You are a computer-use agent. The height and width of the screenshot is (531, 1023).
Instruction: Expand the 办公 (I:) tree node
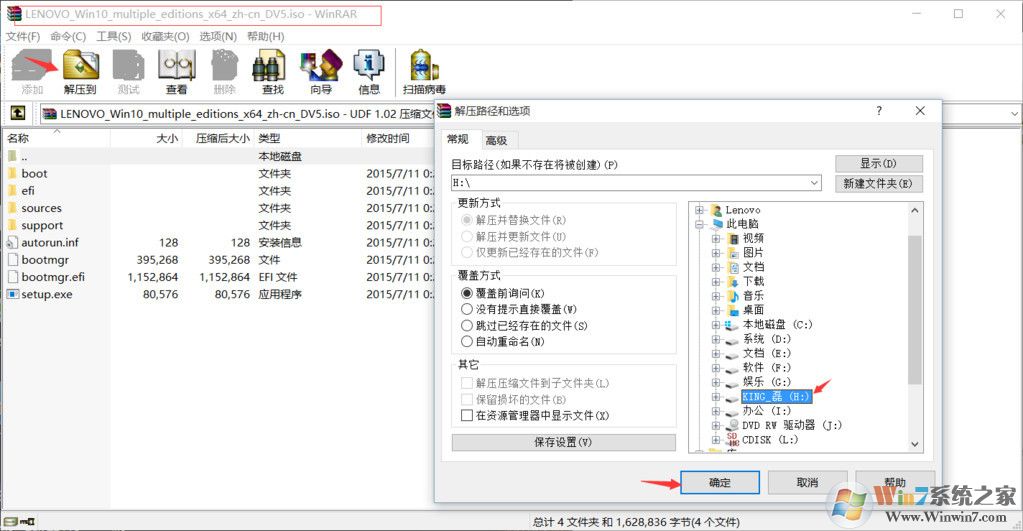pyautogui.click(x=716, y=411)
